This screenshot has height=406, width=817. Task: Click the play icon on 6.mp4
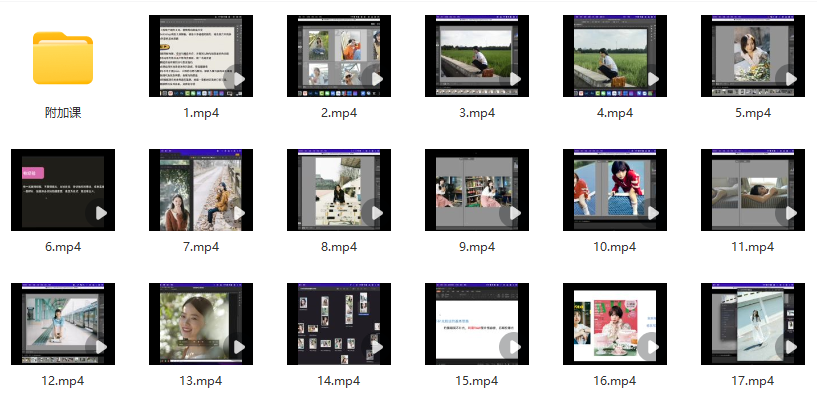click(x=99, y=213)
